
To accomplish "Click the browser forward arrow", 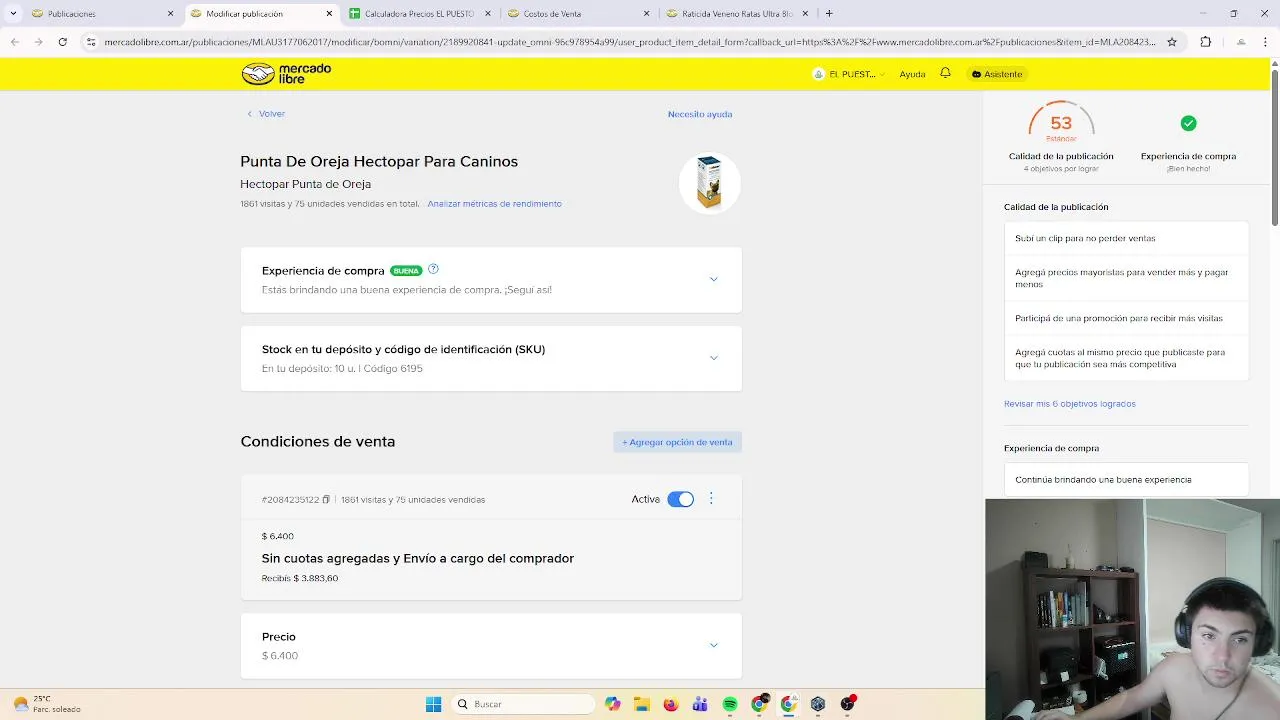I will click(38, 42).
